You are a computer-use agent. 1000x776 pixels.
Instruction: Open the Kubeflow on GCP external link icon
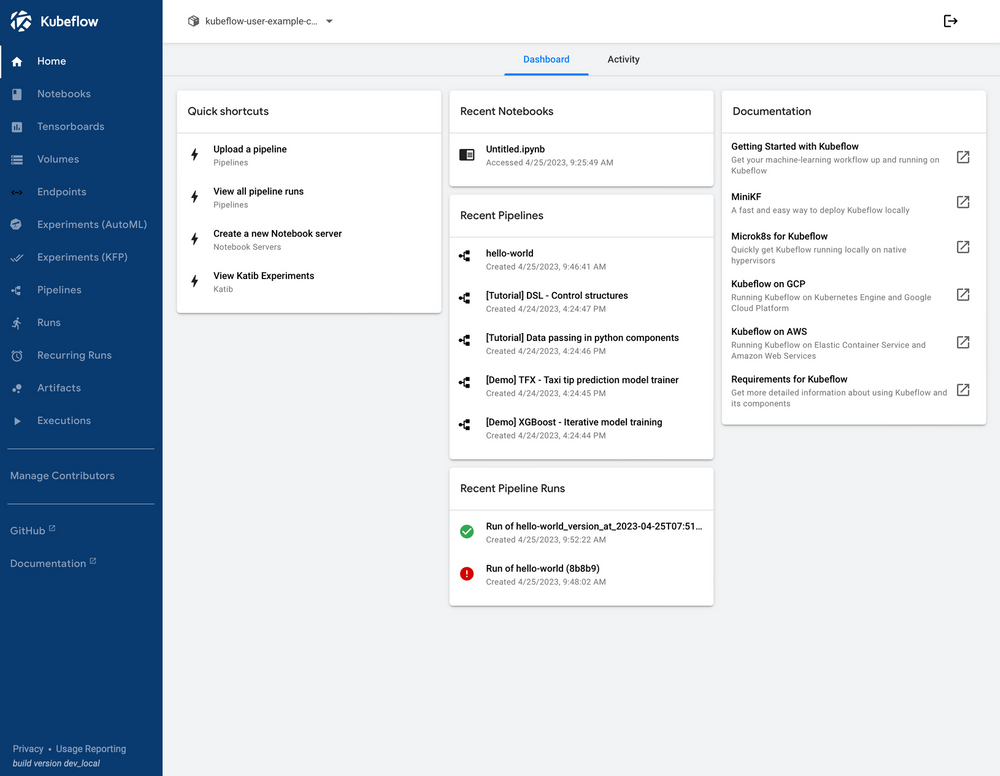tap(962, 295)
